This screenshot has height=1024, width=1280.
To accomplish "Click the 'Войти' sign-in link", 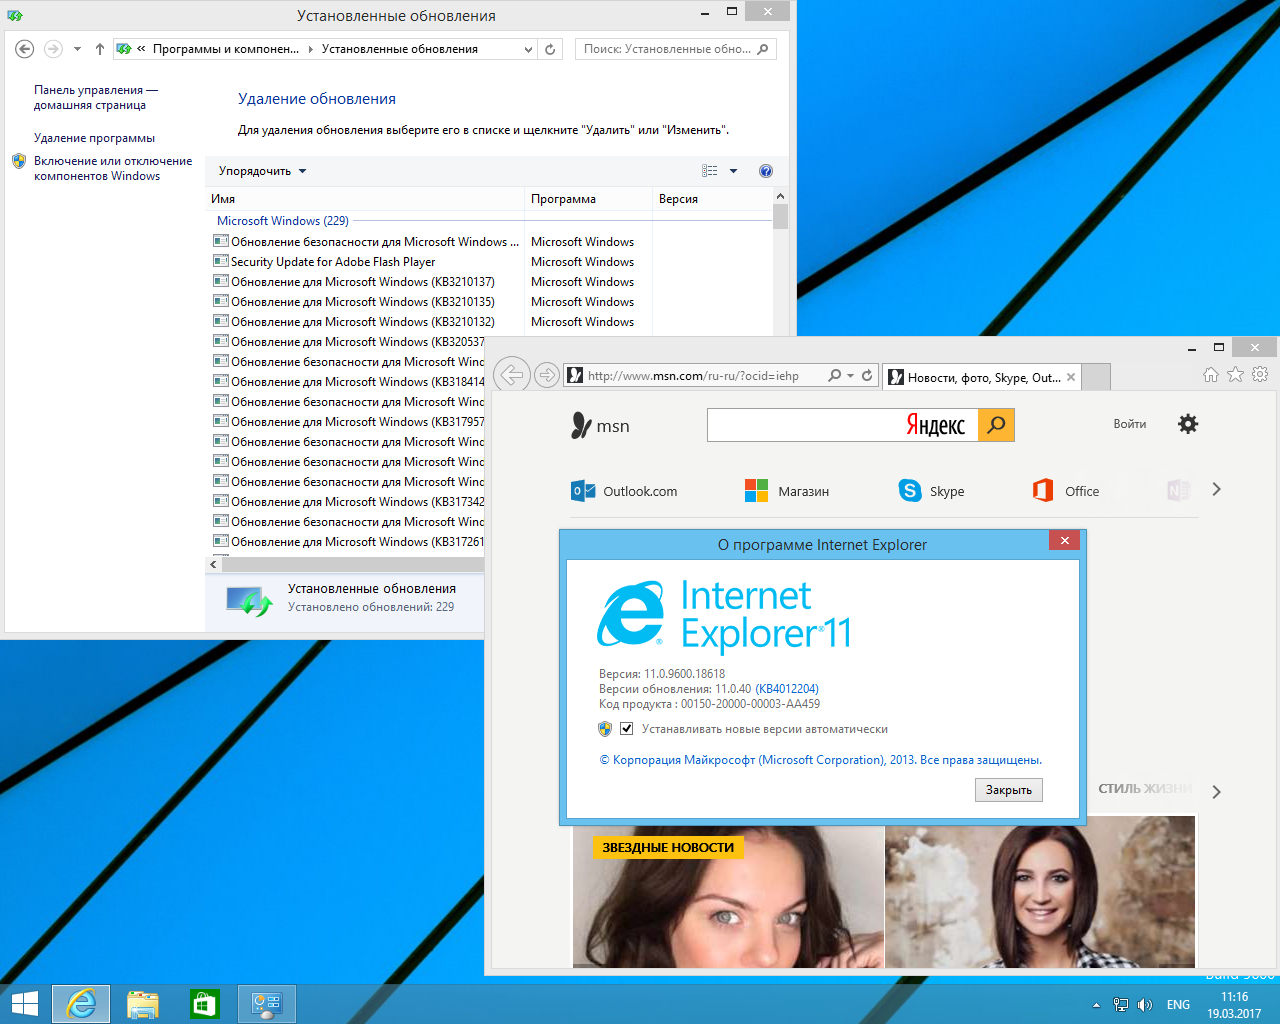I will (x=1130, y=424).
